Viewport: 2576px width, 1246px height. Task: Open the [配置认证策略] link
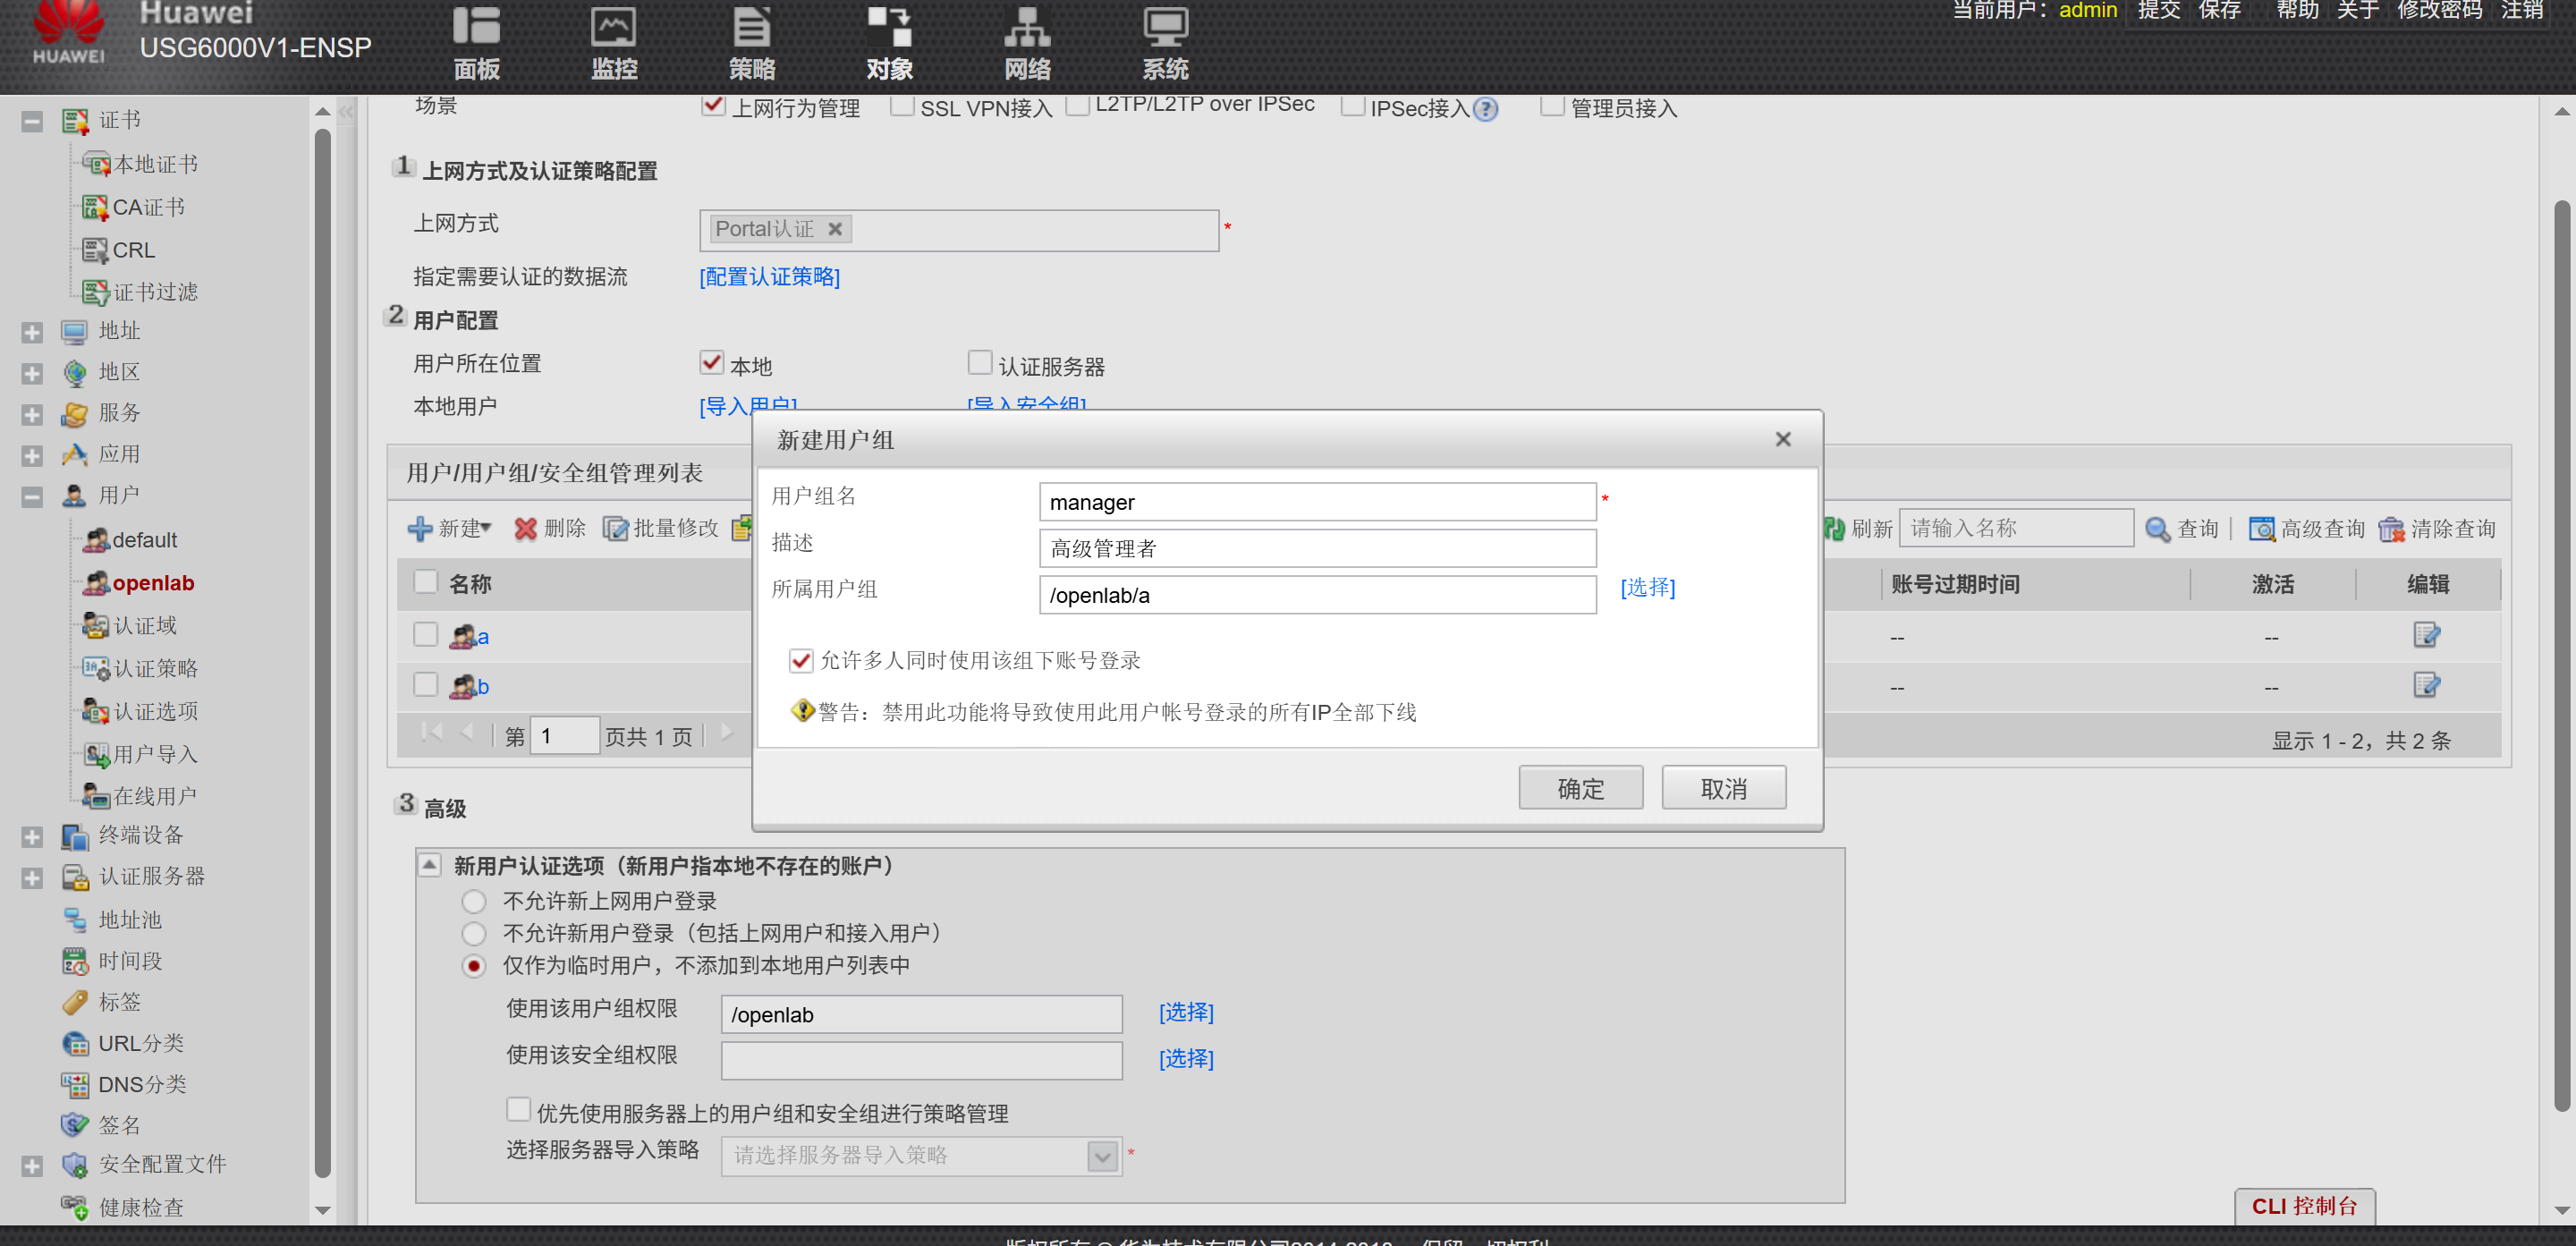(x=768, y=277)
